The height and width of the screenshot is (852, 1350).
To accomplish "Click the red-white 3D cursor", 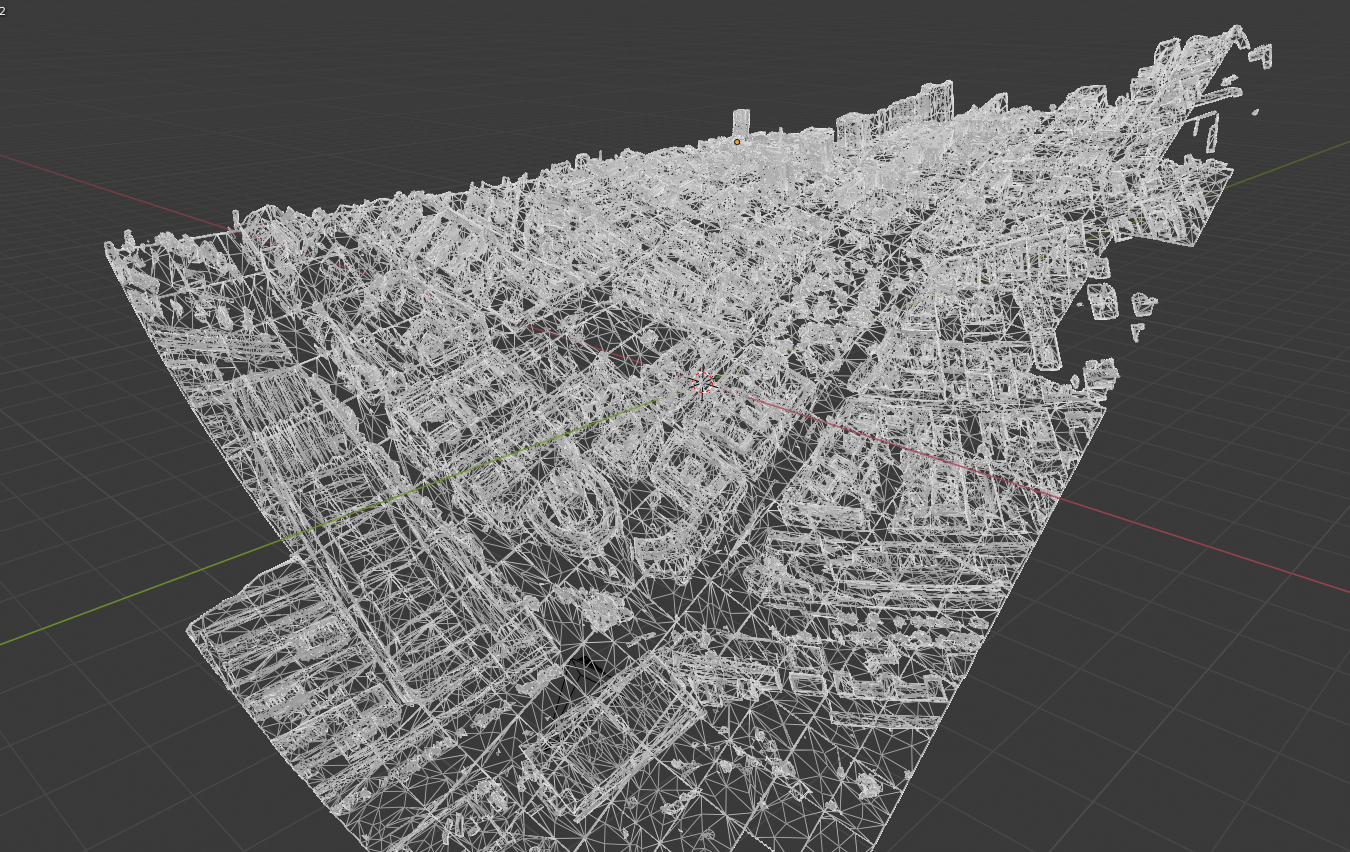I will tap(702, 382).
